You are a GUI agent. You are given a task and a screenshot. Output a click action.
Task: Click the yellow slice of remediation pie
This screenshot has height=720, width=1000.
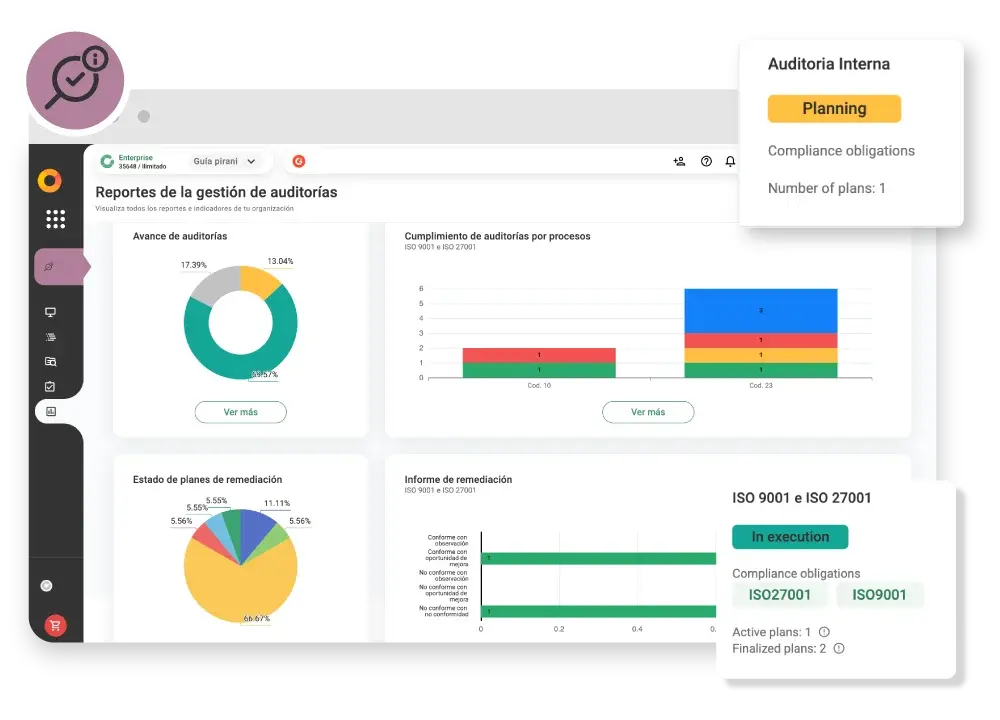point(240,585)
